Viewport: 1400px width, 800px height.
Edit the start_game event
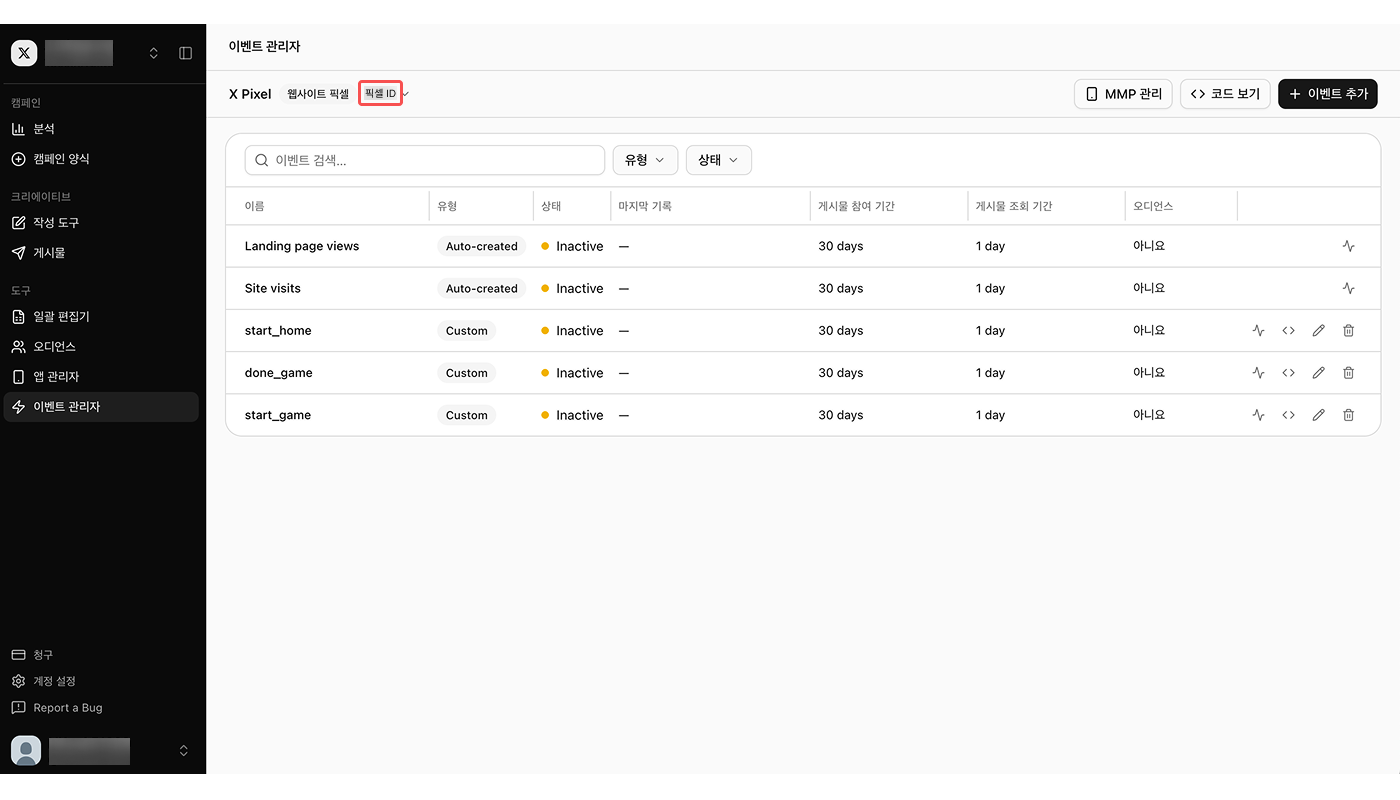(1318, 414)
